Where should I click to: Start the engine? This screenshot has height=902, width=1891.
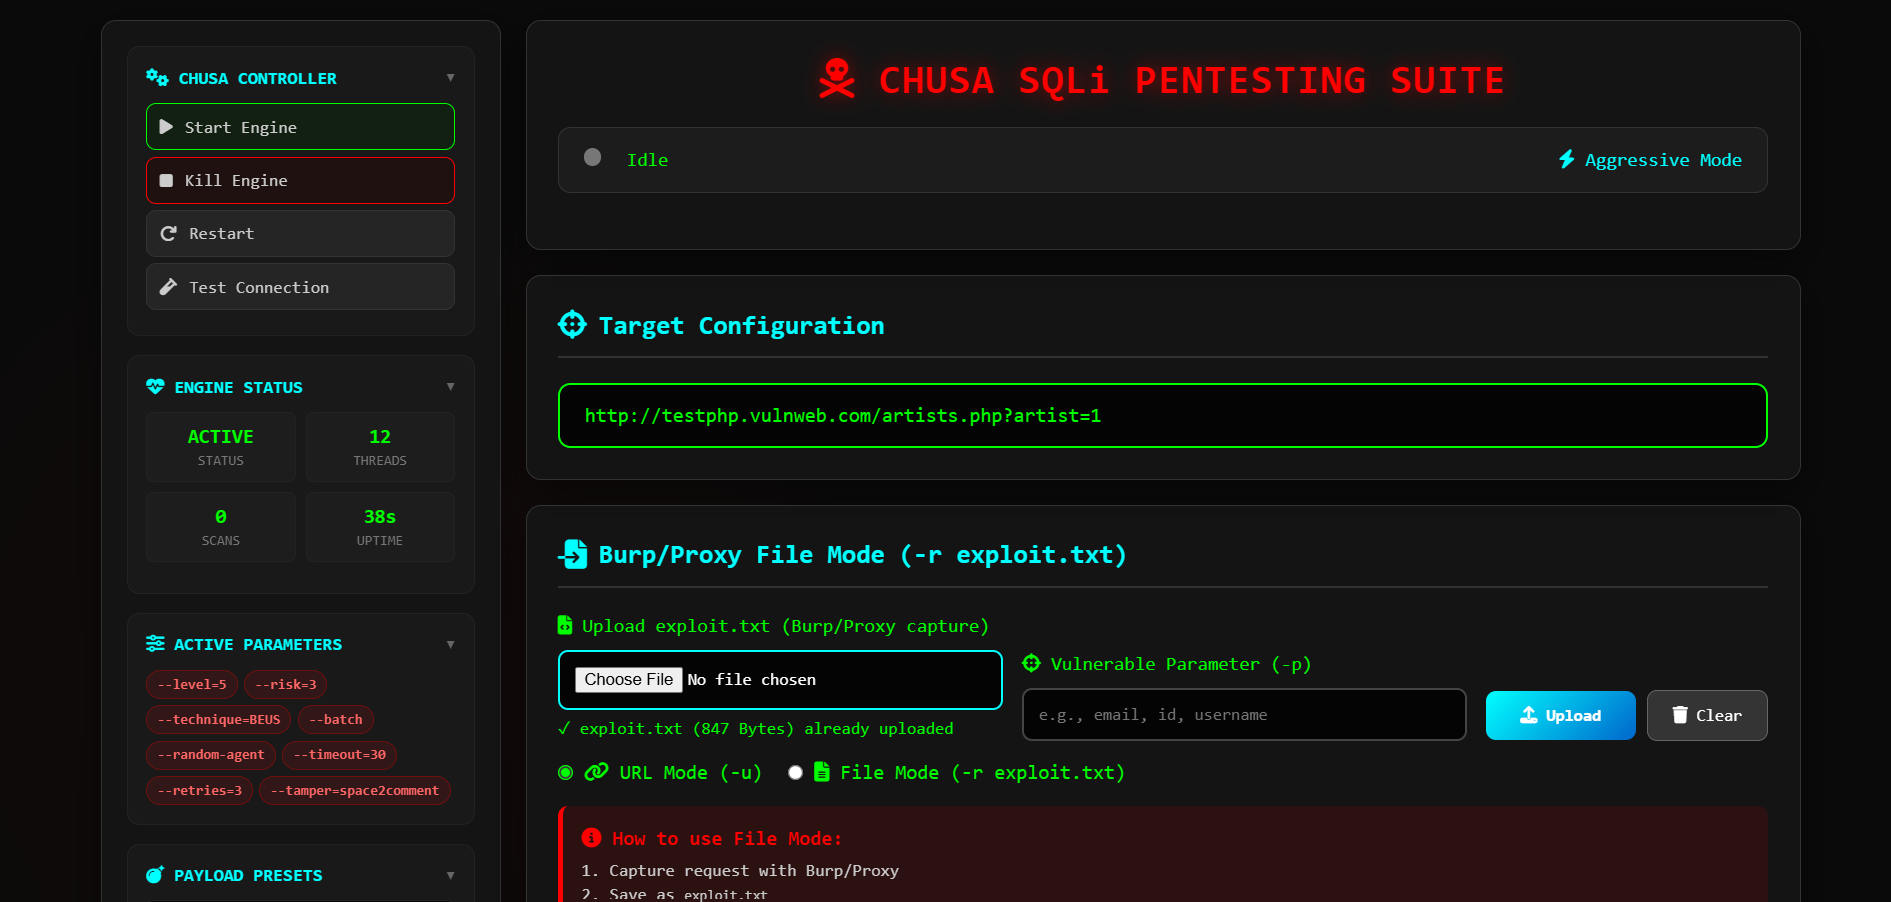(300, 127)
